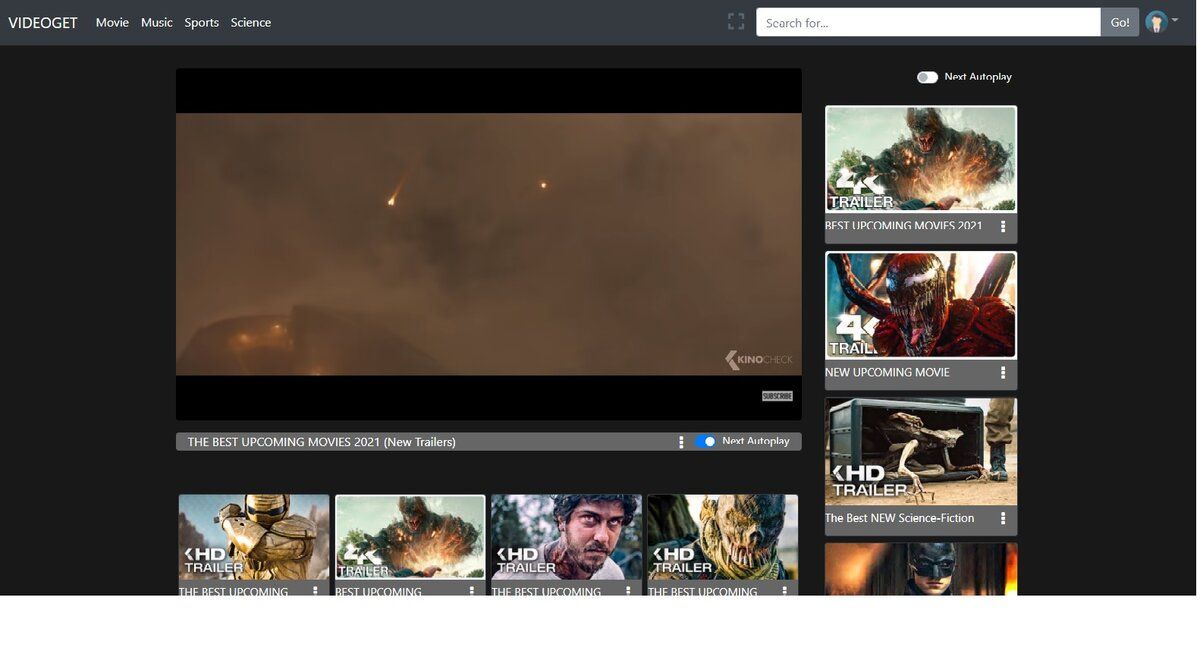
Task: Click the fullscreen icon beside search bar
Action: pyautogui.click(x=736, y=22)
